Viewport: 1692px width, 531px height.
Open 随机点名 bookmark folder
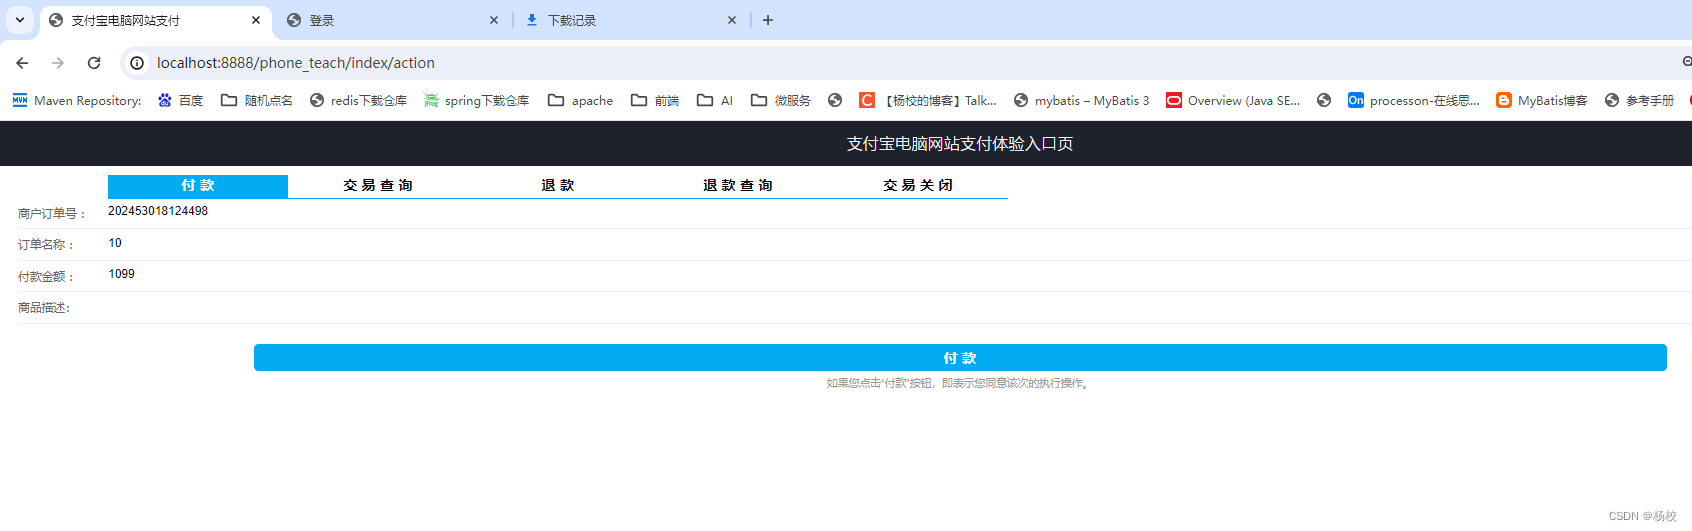[x=257, y=100]
